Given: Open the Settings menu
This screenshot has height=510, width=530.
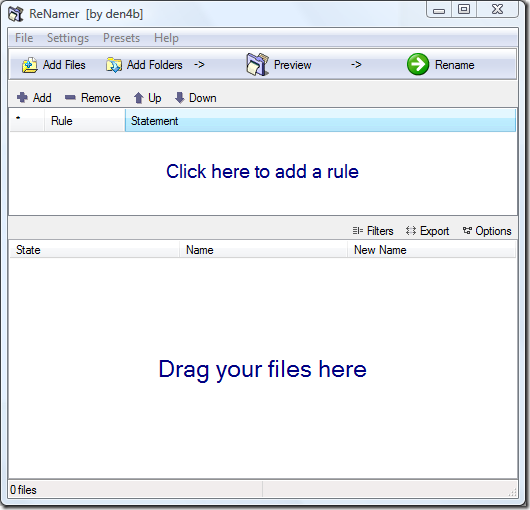Looking at the screenshot, I should pos(68,38).
